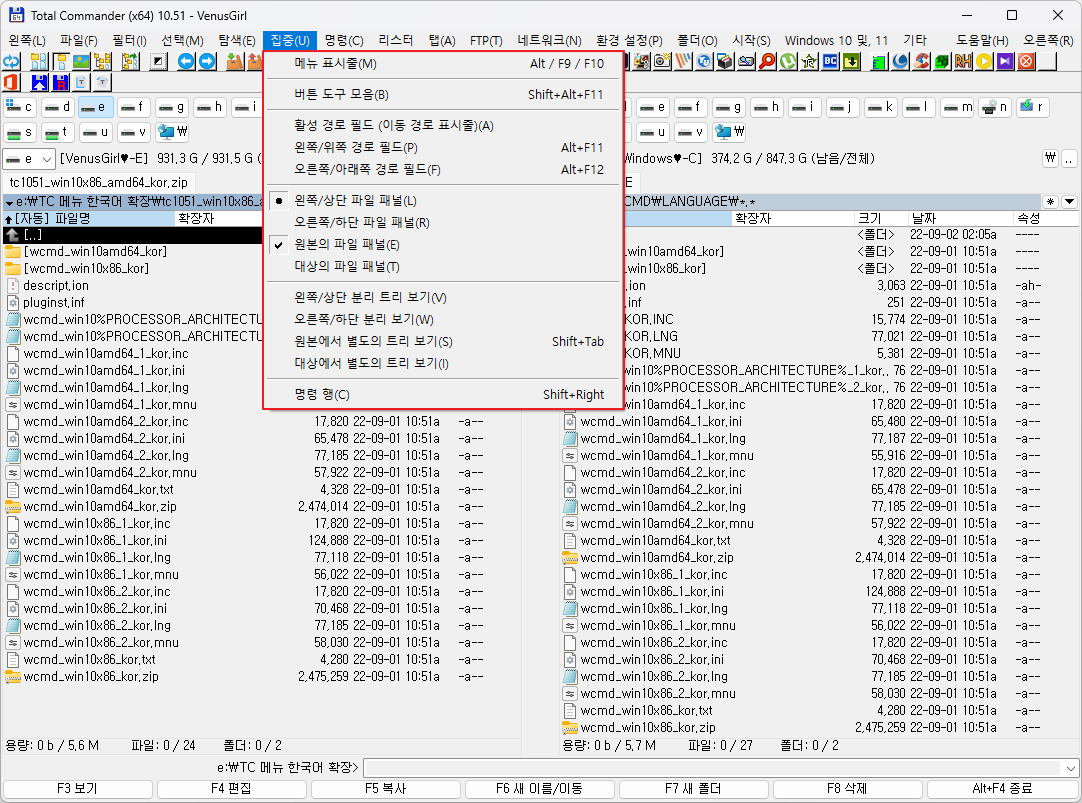This screenshot has width=1082, height=803.
Task: Select drive c in left drive bar
Action: pos(20,107)
